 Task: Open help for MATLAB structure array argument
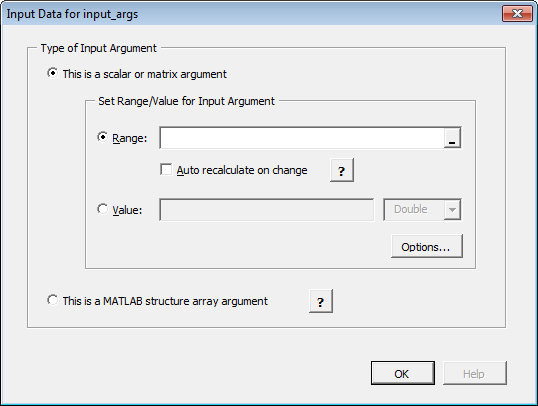[x=321, y=301]
